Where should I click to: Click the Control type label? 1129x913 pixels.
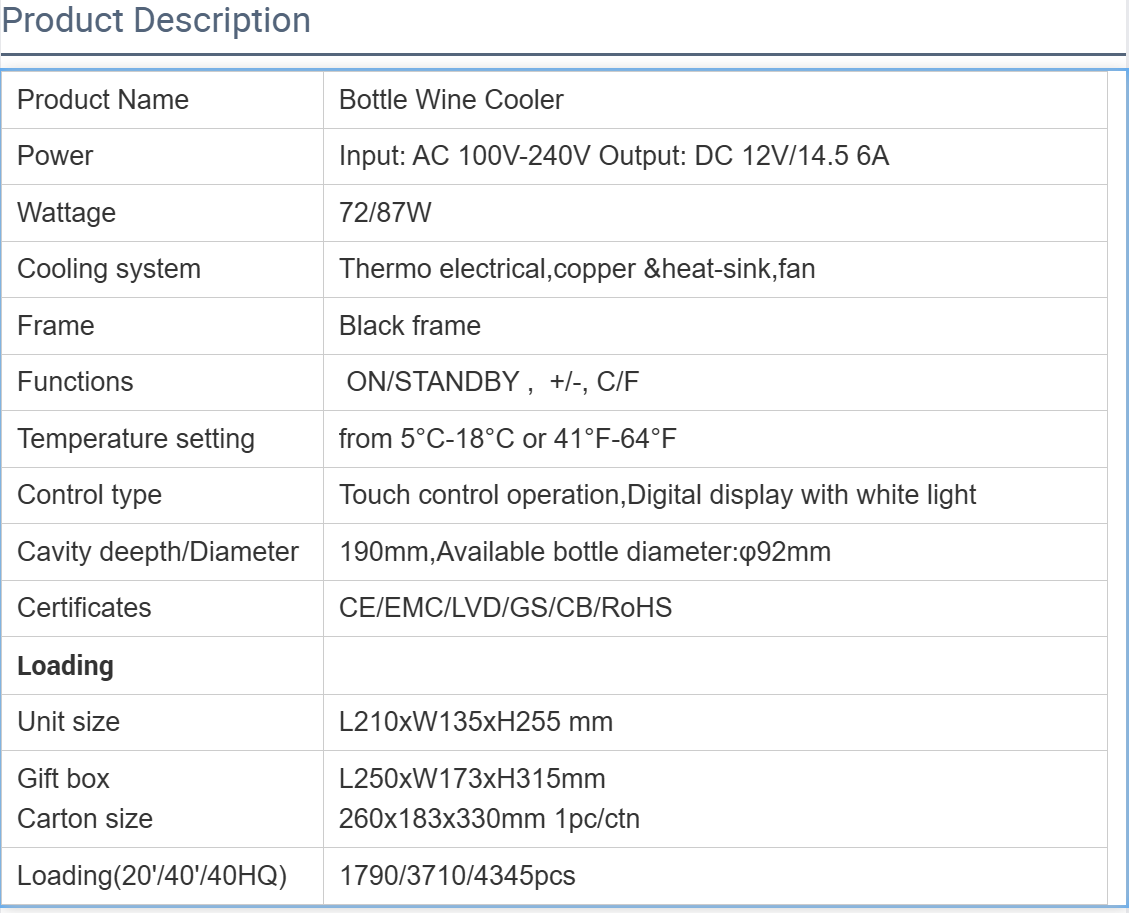(89, 495)
